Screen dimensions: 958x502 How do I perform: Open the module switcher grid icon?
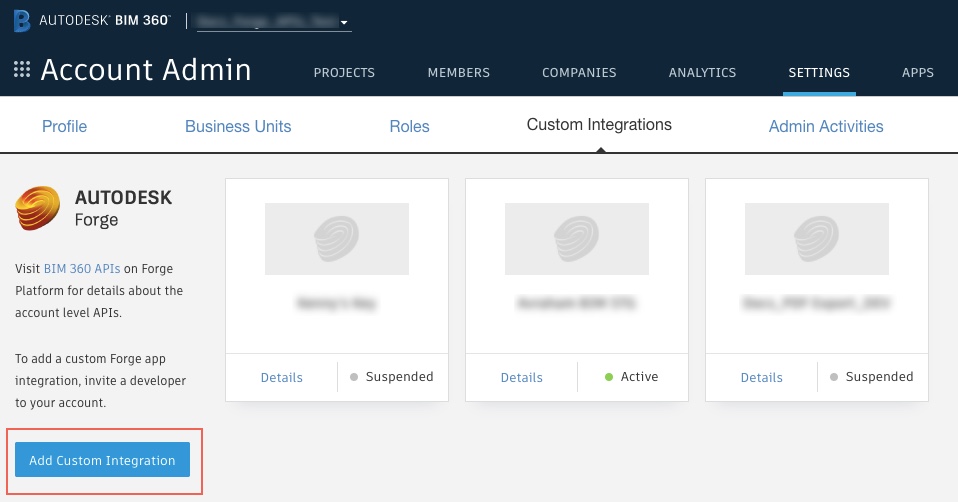[x=21, y=70]
